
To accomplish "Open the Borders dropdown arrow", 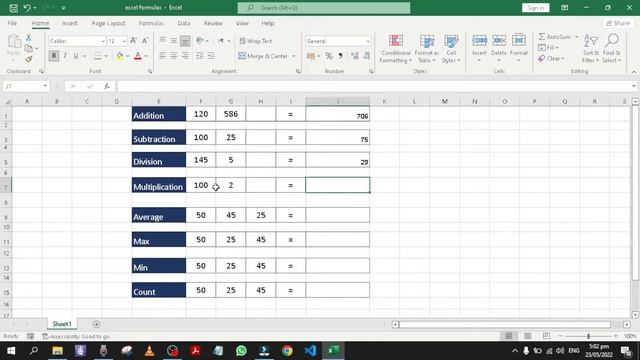I will pyautogui.click(x=106, y=56).
